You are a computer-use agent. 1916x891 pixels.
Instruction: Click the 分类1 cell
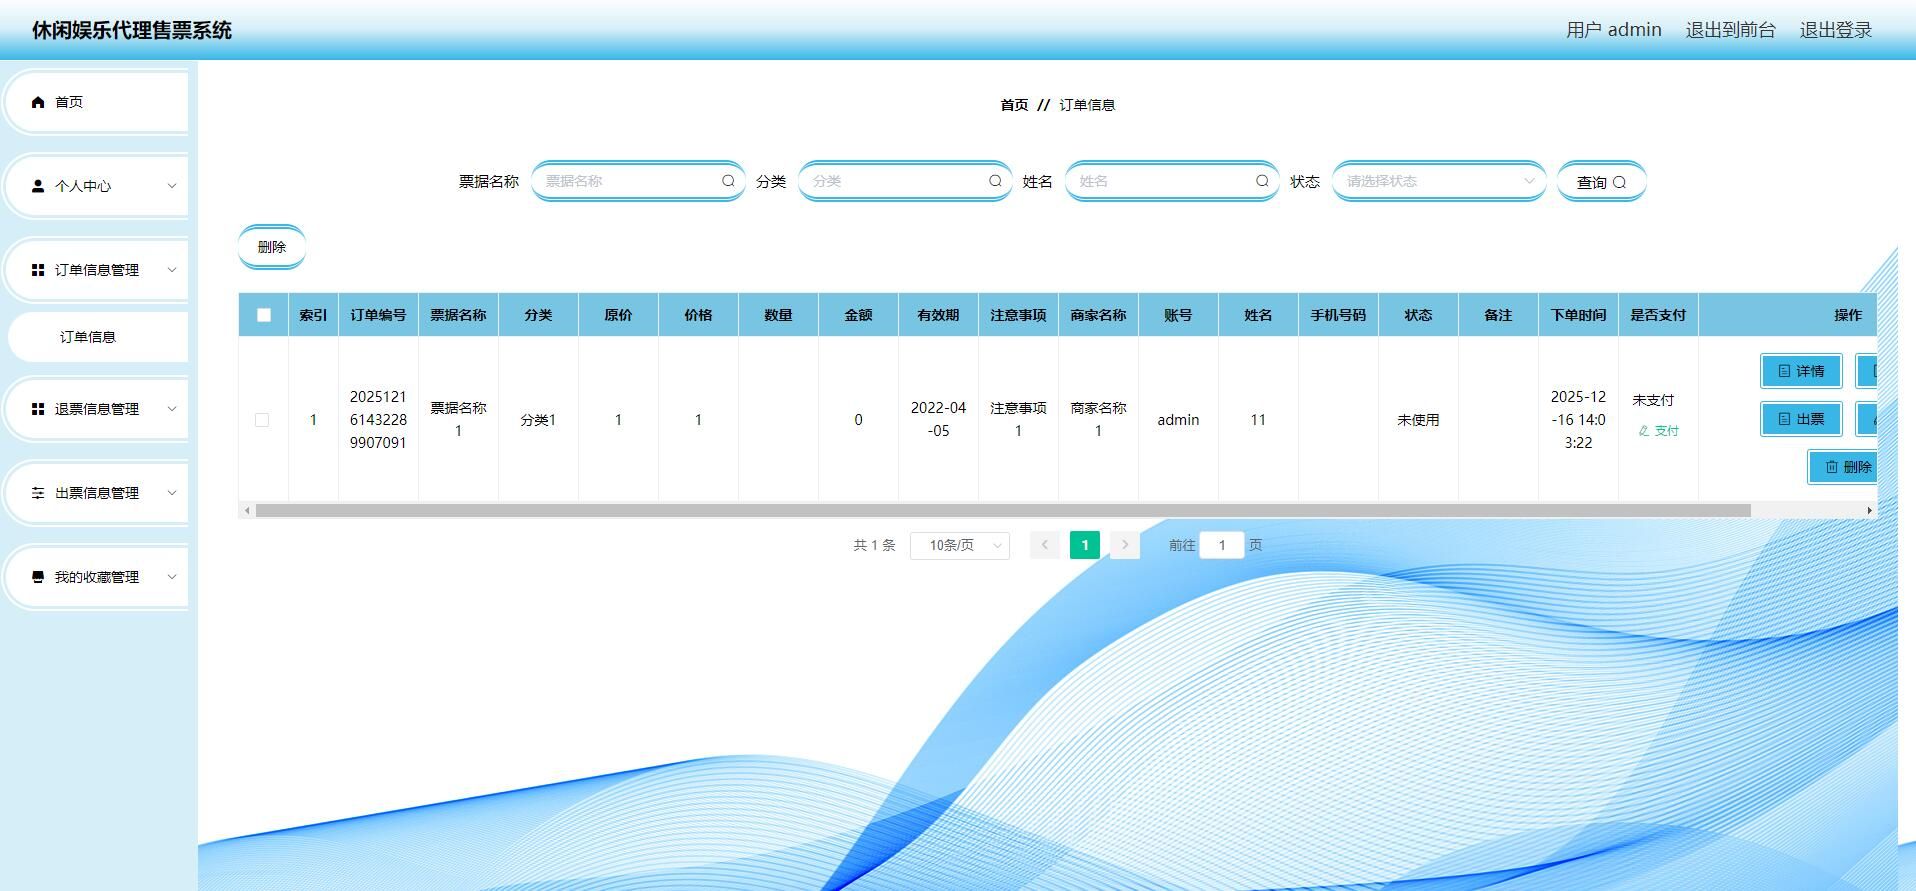click(x=538, y=420)
